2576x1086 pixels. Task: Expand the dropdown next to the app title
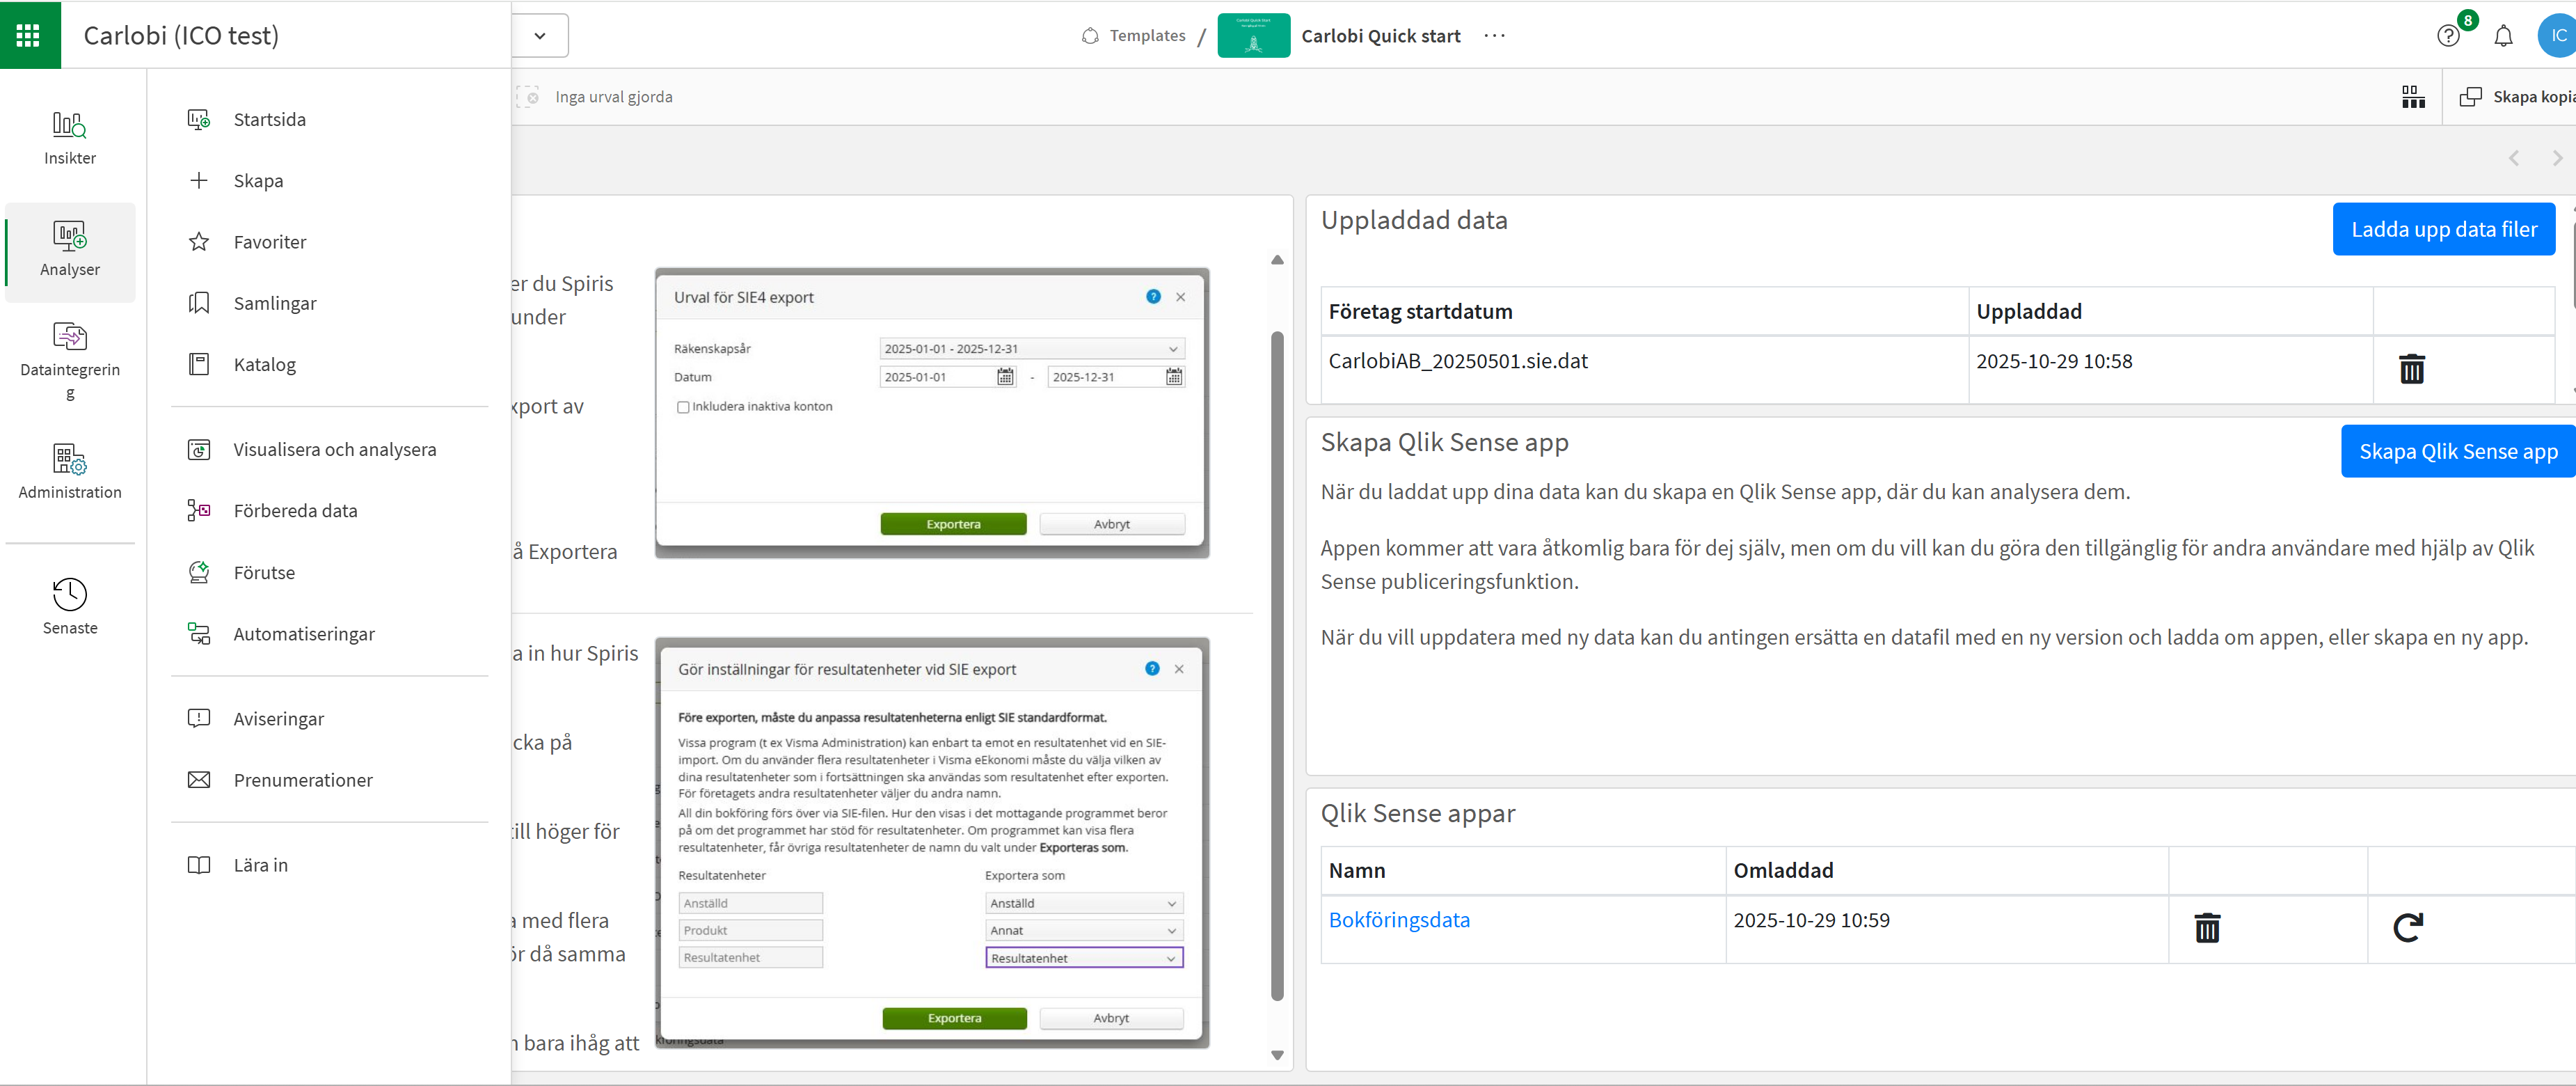click(540, 36)
